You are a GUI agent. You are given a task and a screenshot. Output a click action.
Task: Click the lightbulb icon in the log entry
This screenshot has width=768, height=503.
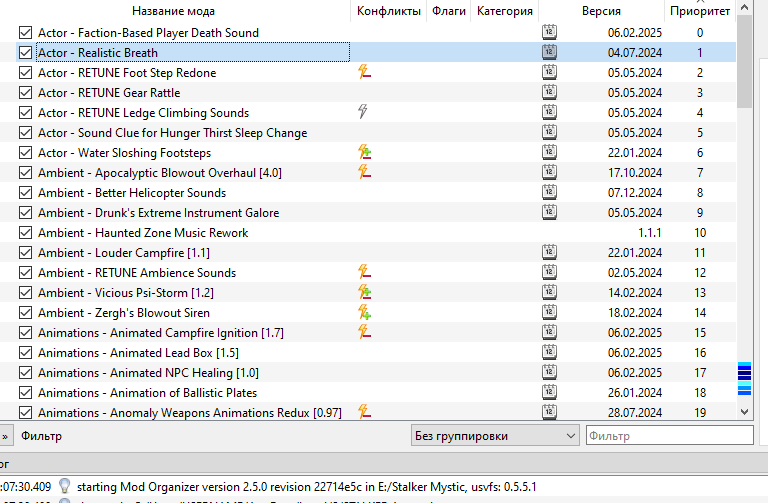tap(65, 486)
